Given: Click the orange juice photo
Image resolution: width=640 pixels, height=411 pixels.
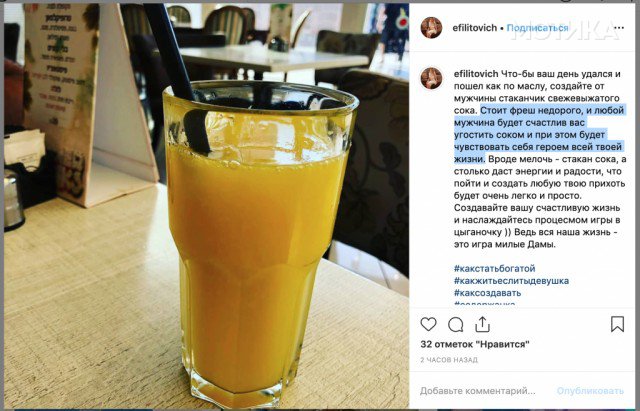Looking at the screenshot, I should [x=207, y=206].
